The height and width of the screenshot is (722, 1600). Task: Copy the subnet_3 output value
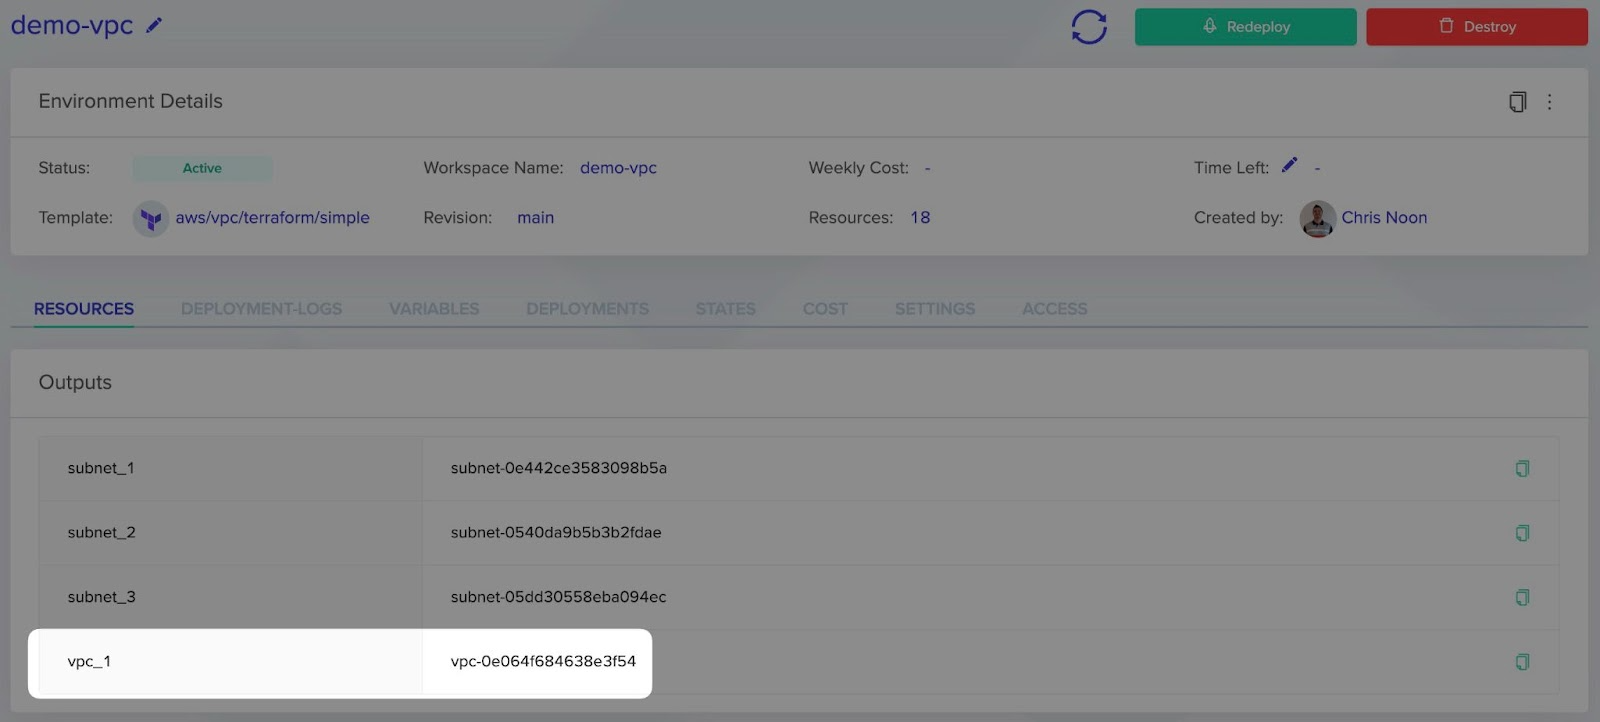tap(1522, 597)
